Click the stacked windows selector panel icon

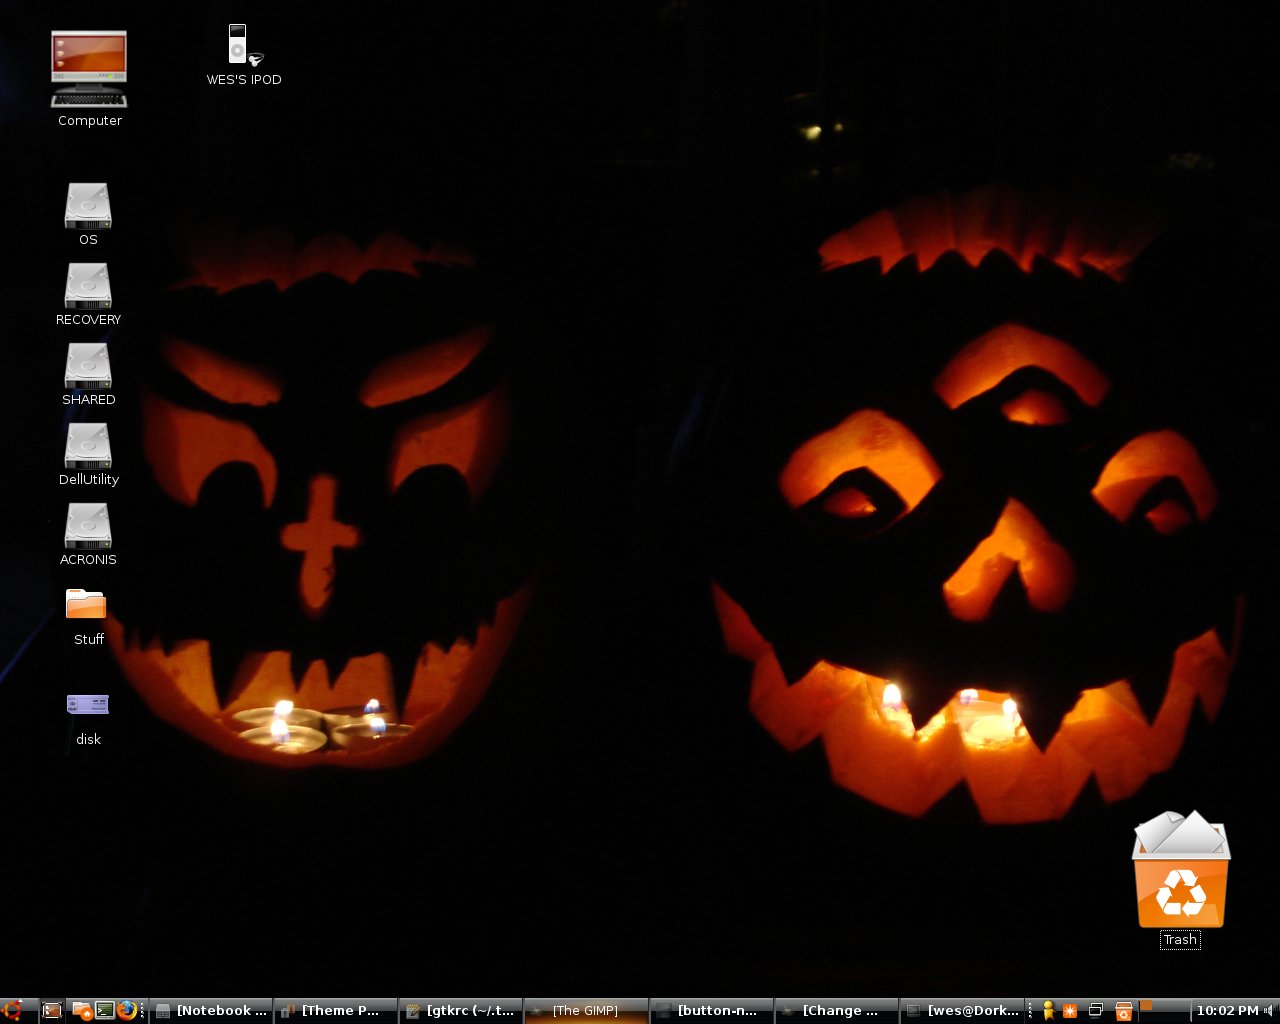click(1096, 1010)
